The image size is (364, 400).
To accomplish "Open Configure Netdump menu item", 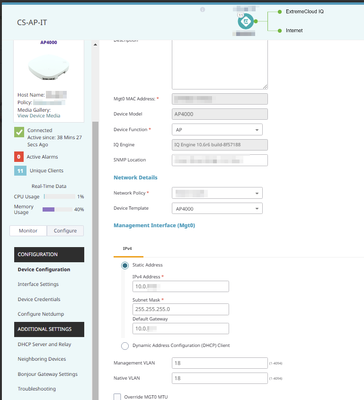I will pyautogui.click(x=41, y=314).
